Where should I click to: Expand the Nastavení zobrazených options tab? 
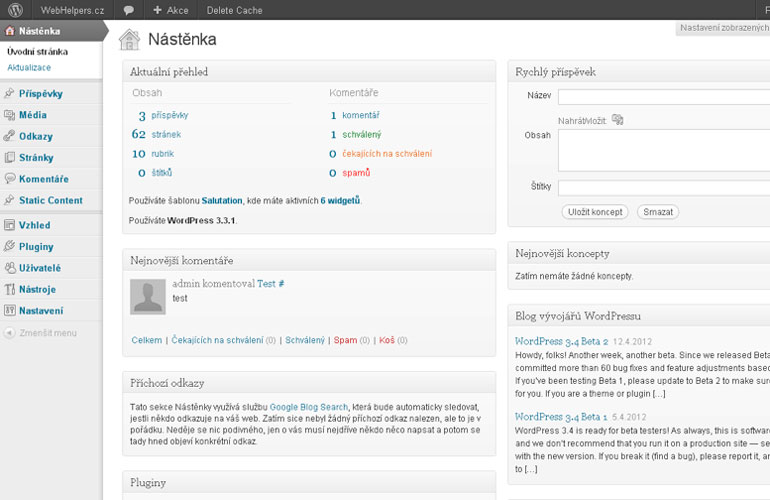(724, 28)
